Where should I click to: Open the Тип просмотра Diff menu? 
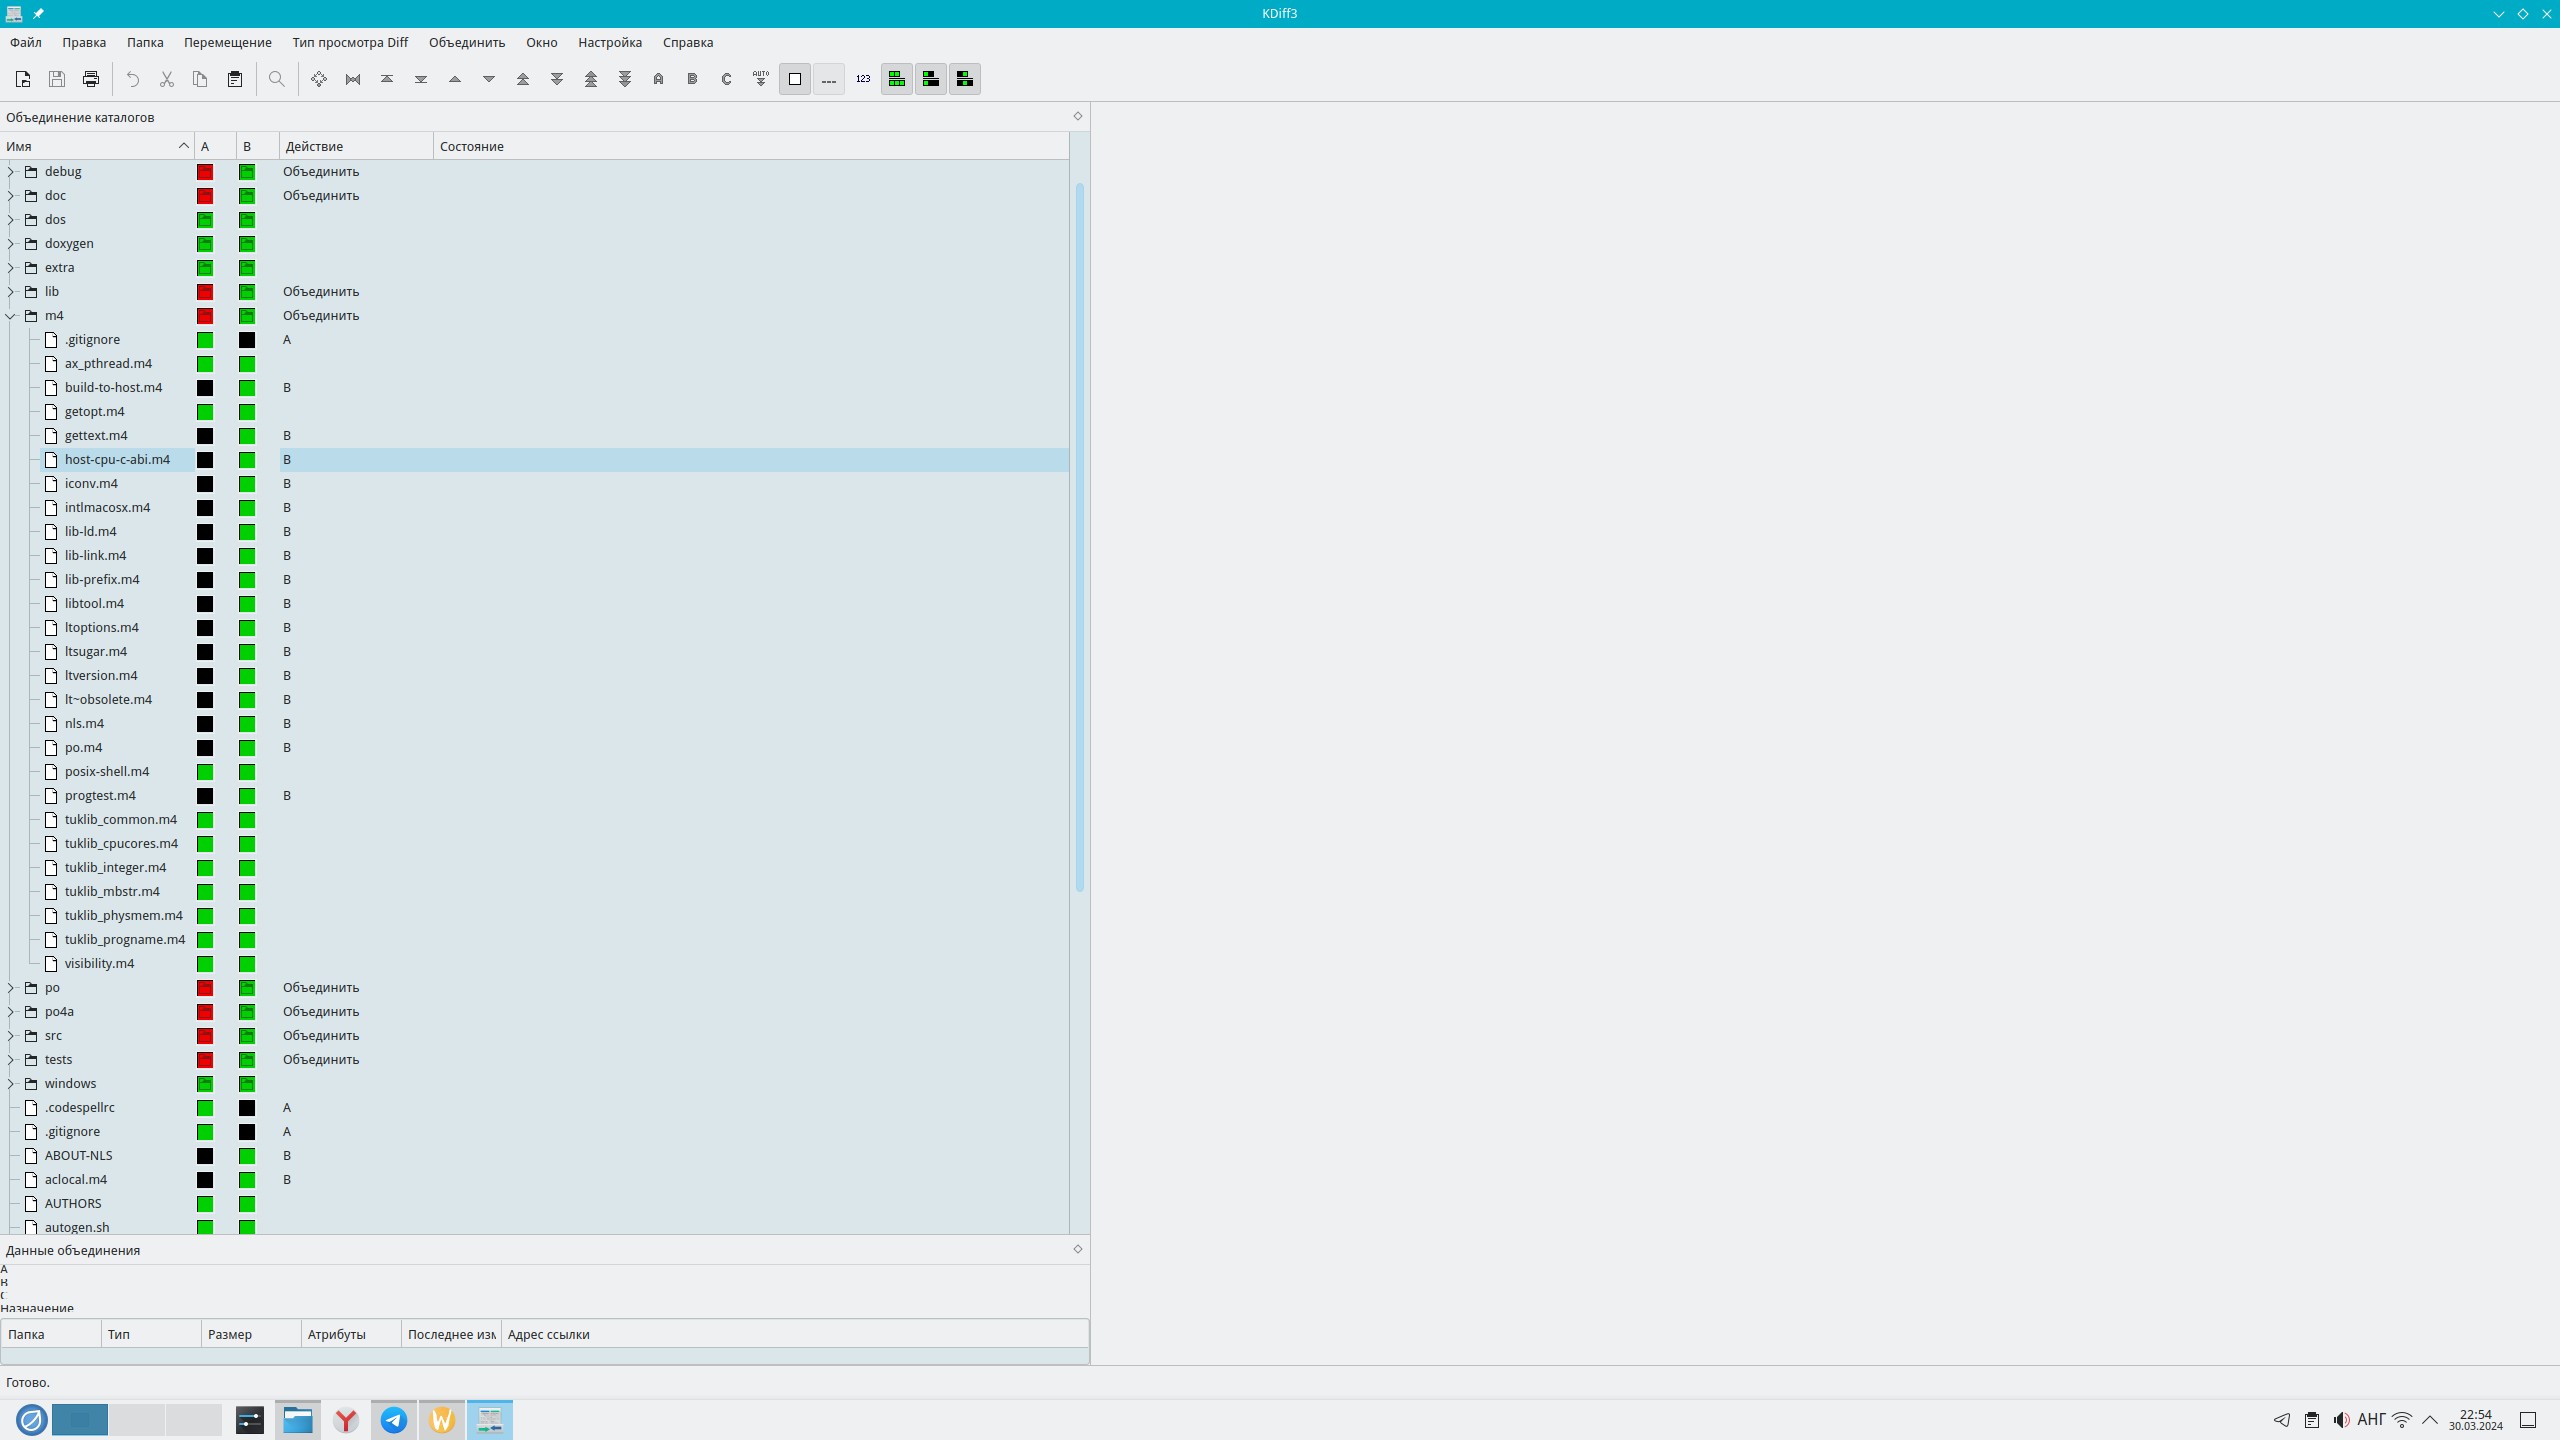pos(350,42)
